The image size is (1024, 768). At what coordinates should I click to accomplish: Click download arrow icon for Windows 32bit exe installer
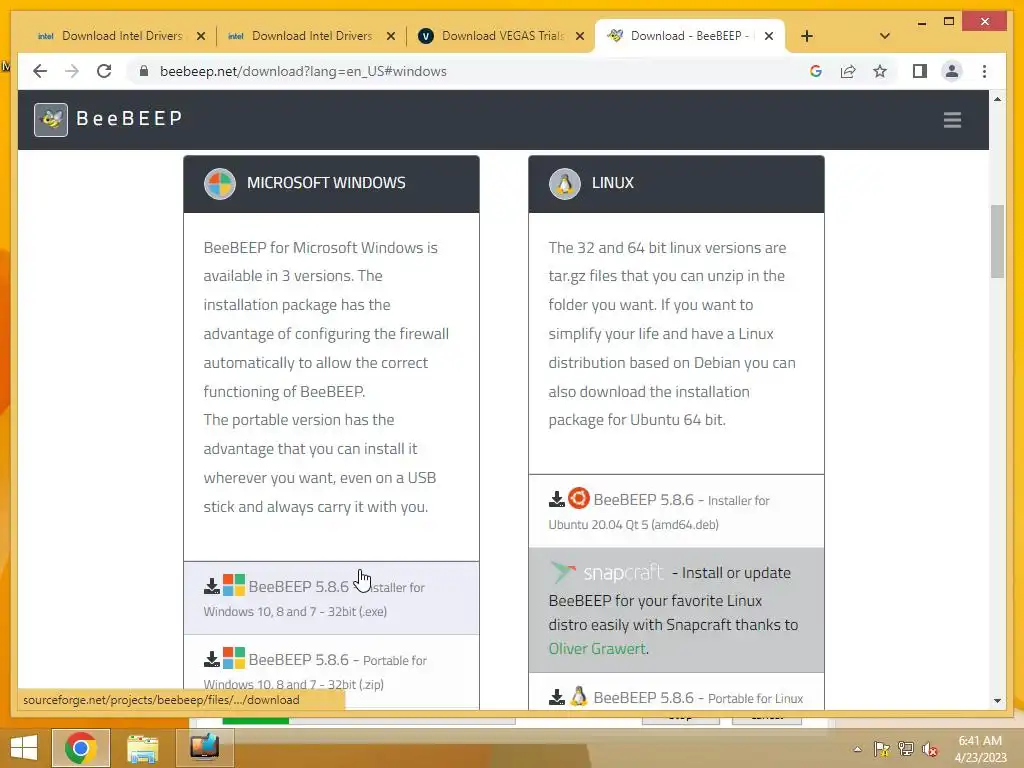(212, 586)
